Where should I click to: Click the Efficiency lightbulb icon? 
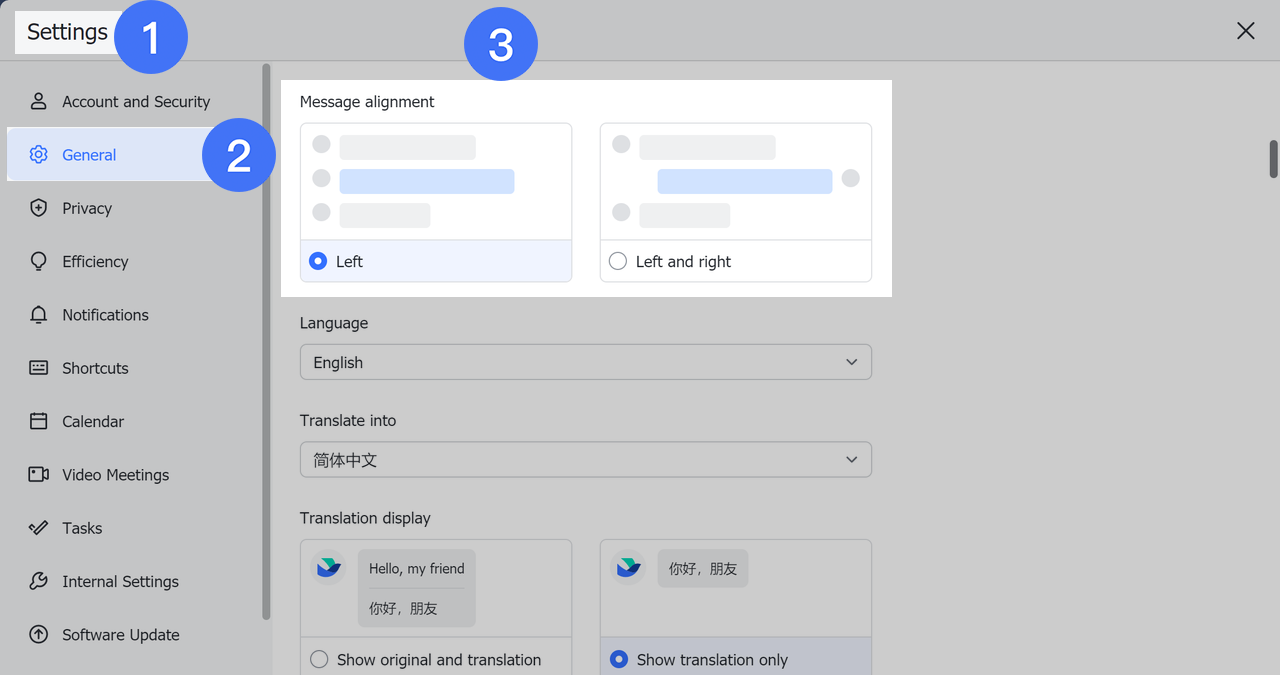[38, 261]
